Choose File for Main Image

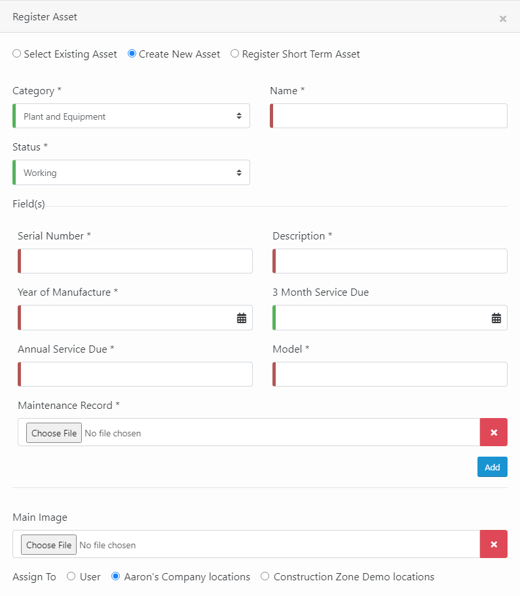point(49,545)
